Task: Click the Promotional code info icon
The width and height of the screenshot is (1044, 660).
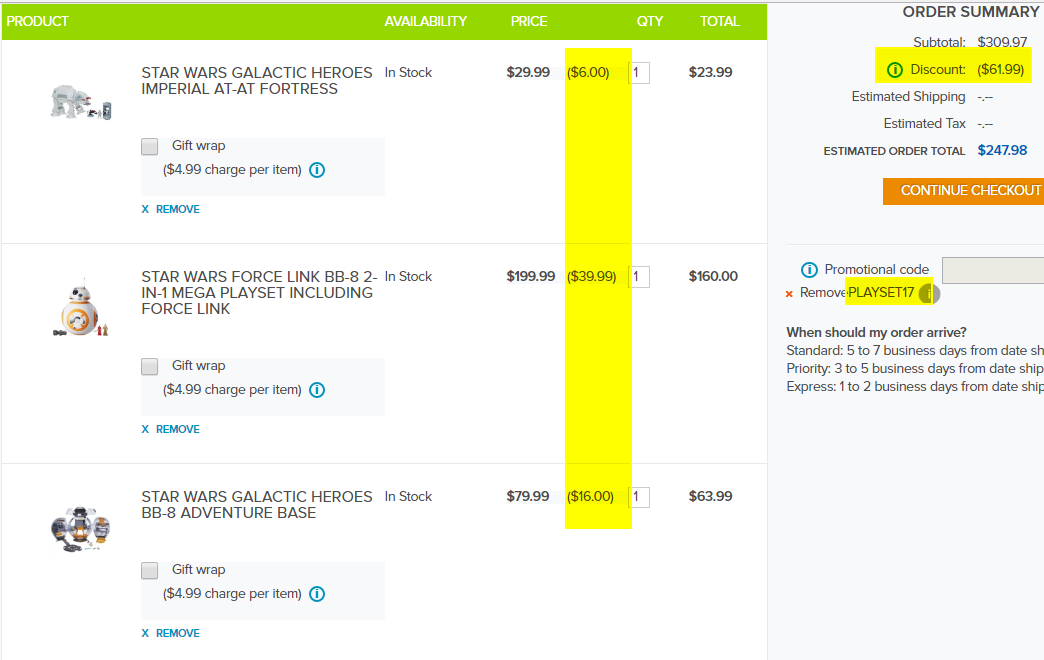Action: coord(810,270)
